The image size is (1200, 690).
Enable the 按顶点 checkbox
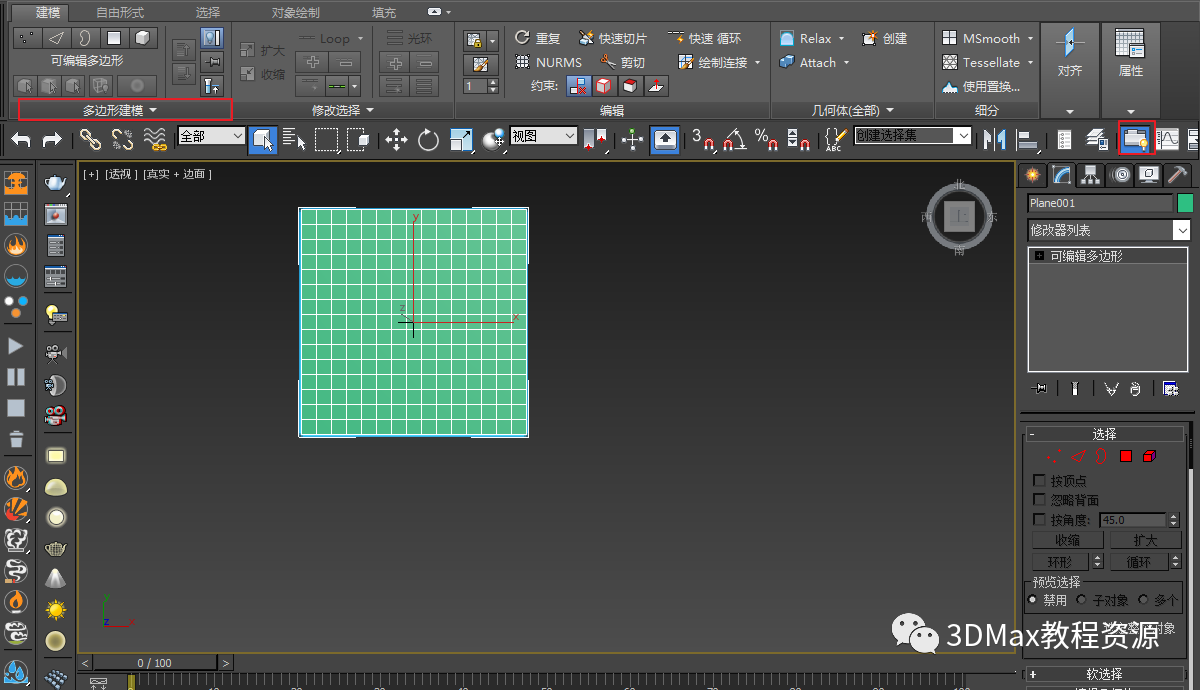tap(1040, 481)
